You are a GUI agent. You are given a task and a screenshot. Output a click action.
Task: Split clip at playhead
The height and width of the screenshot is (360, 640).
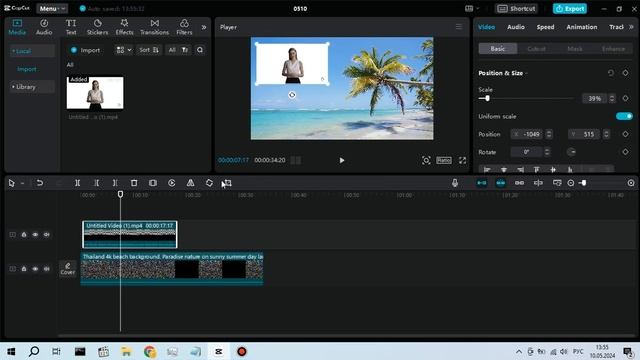[x=78, y=183]
